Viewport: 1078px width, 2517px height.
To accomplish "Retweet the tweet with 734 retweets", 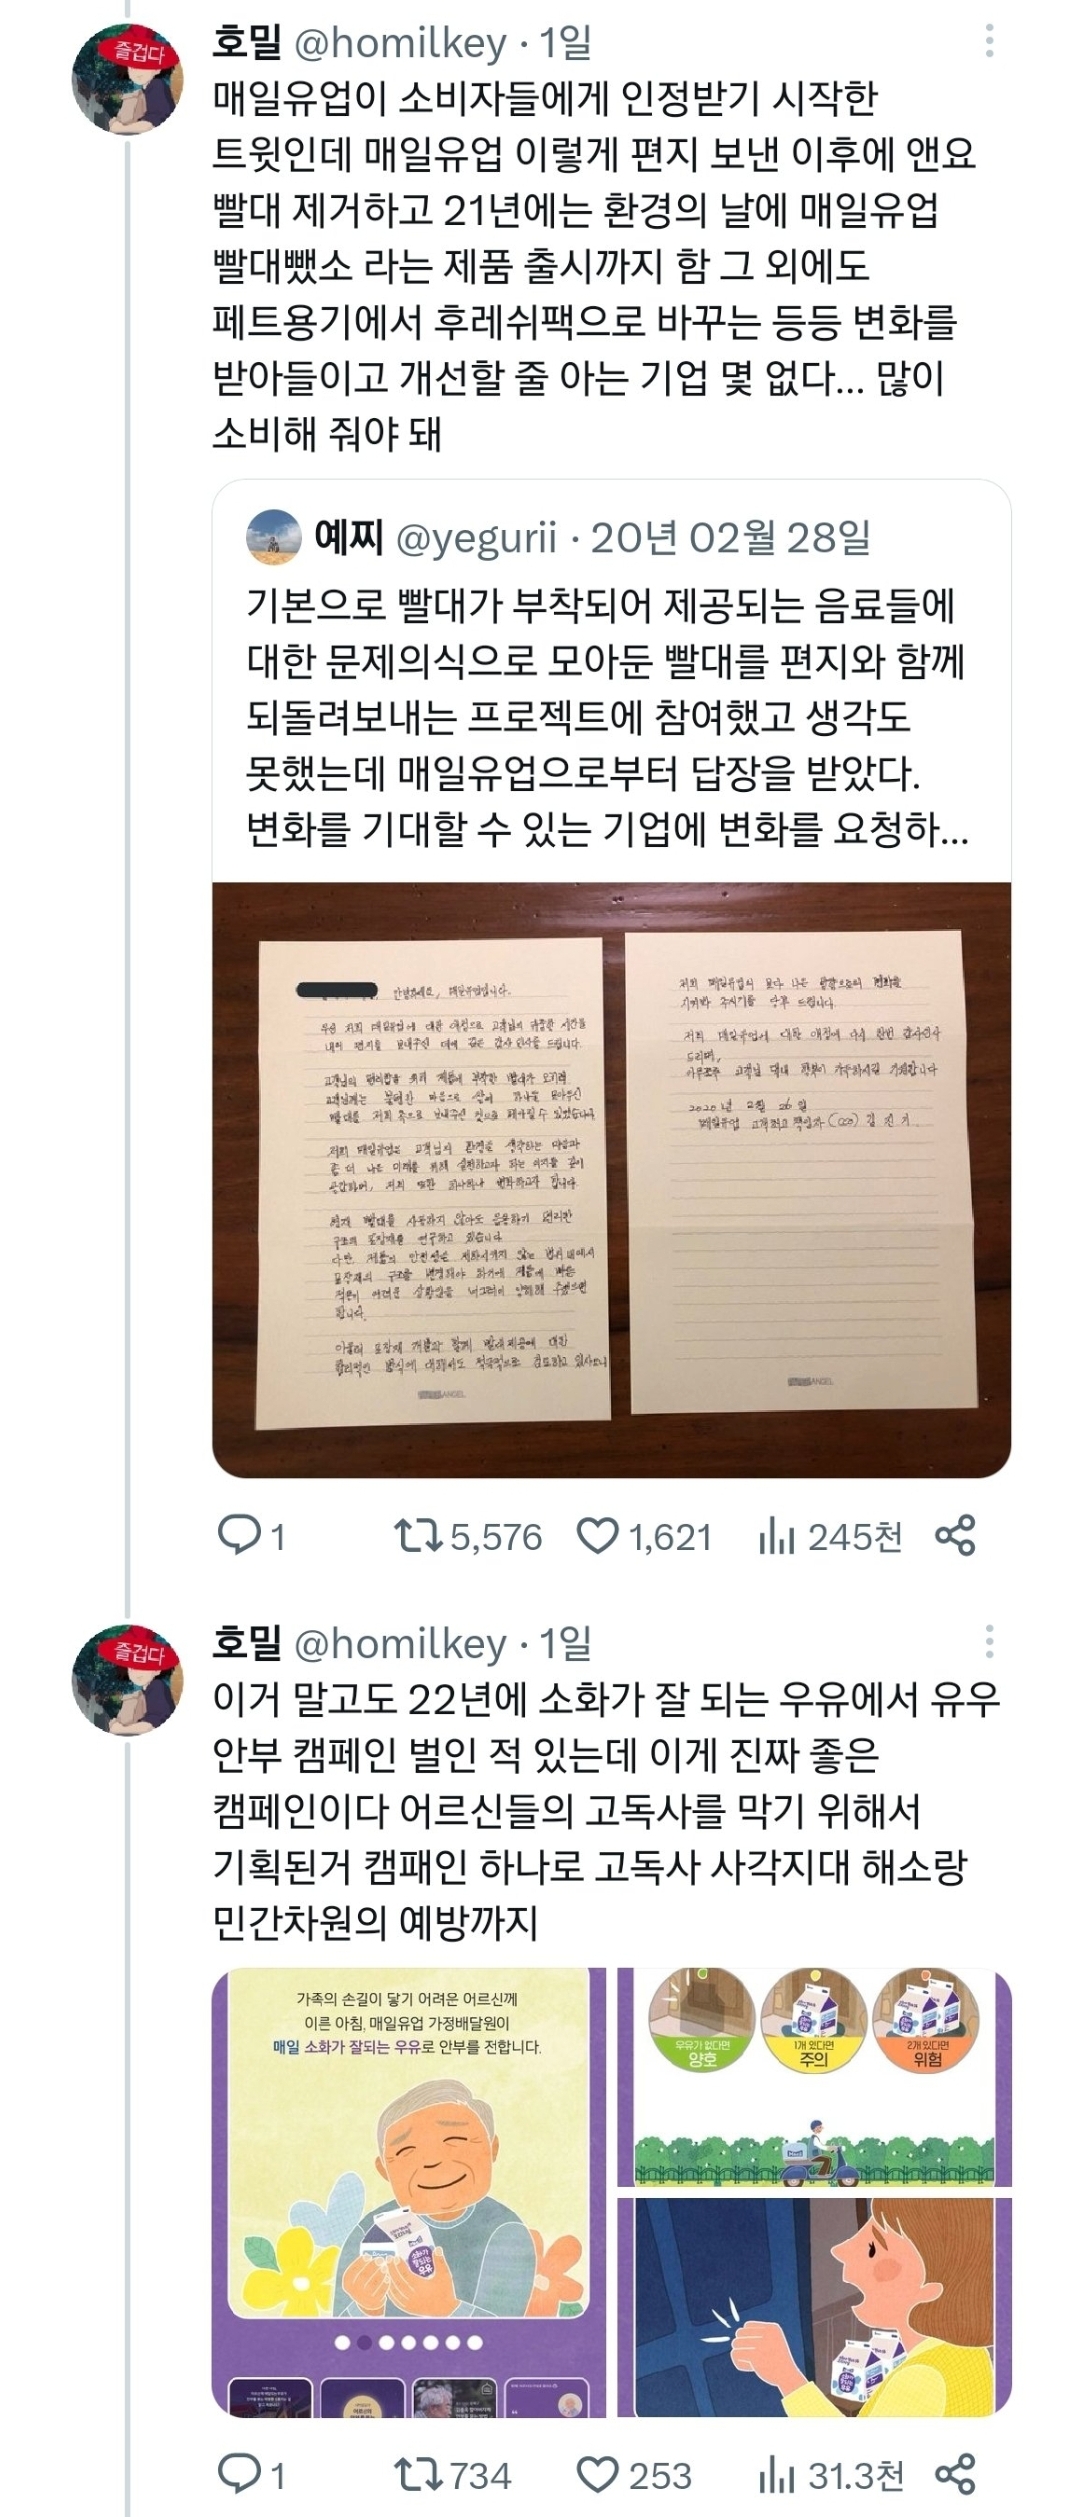I will 418,2475.
